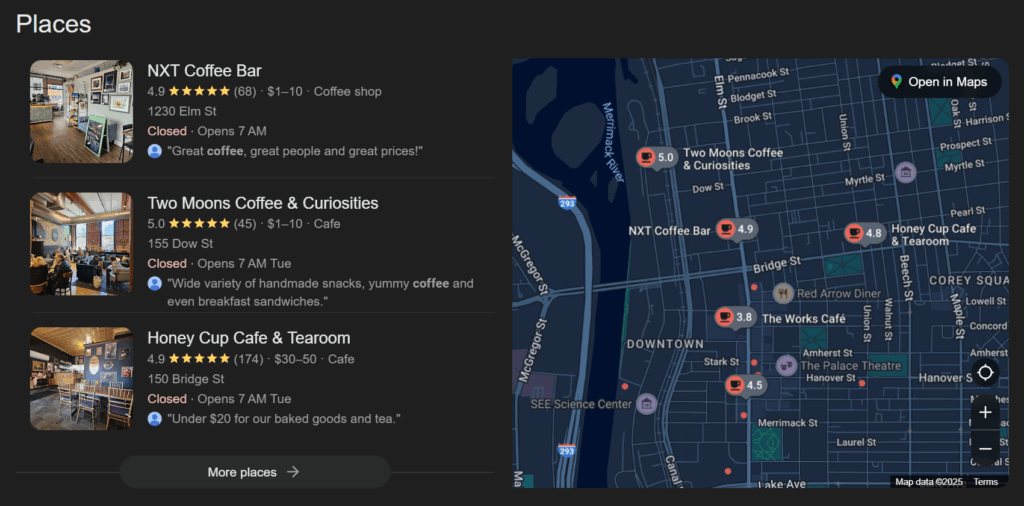1024x506 pixels.
Task: Click the Two Moons Coffee photo thumbnail
Action: [82, 244]
